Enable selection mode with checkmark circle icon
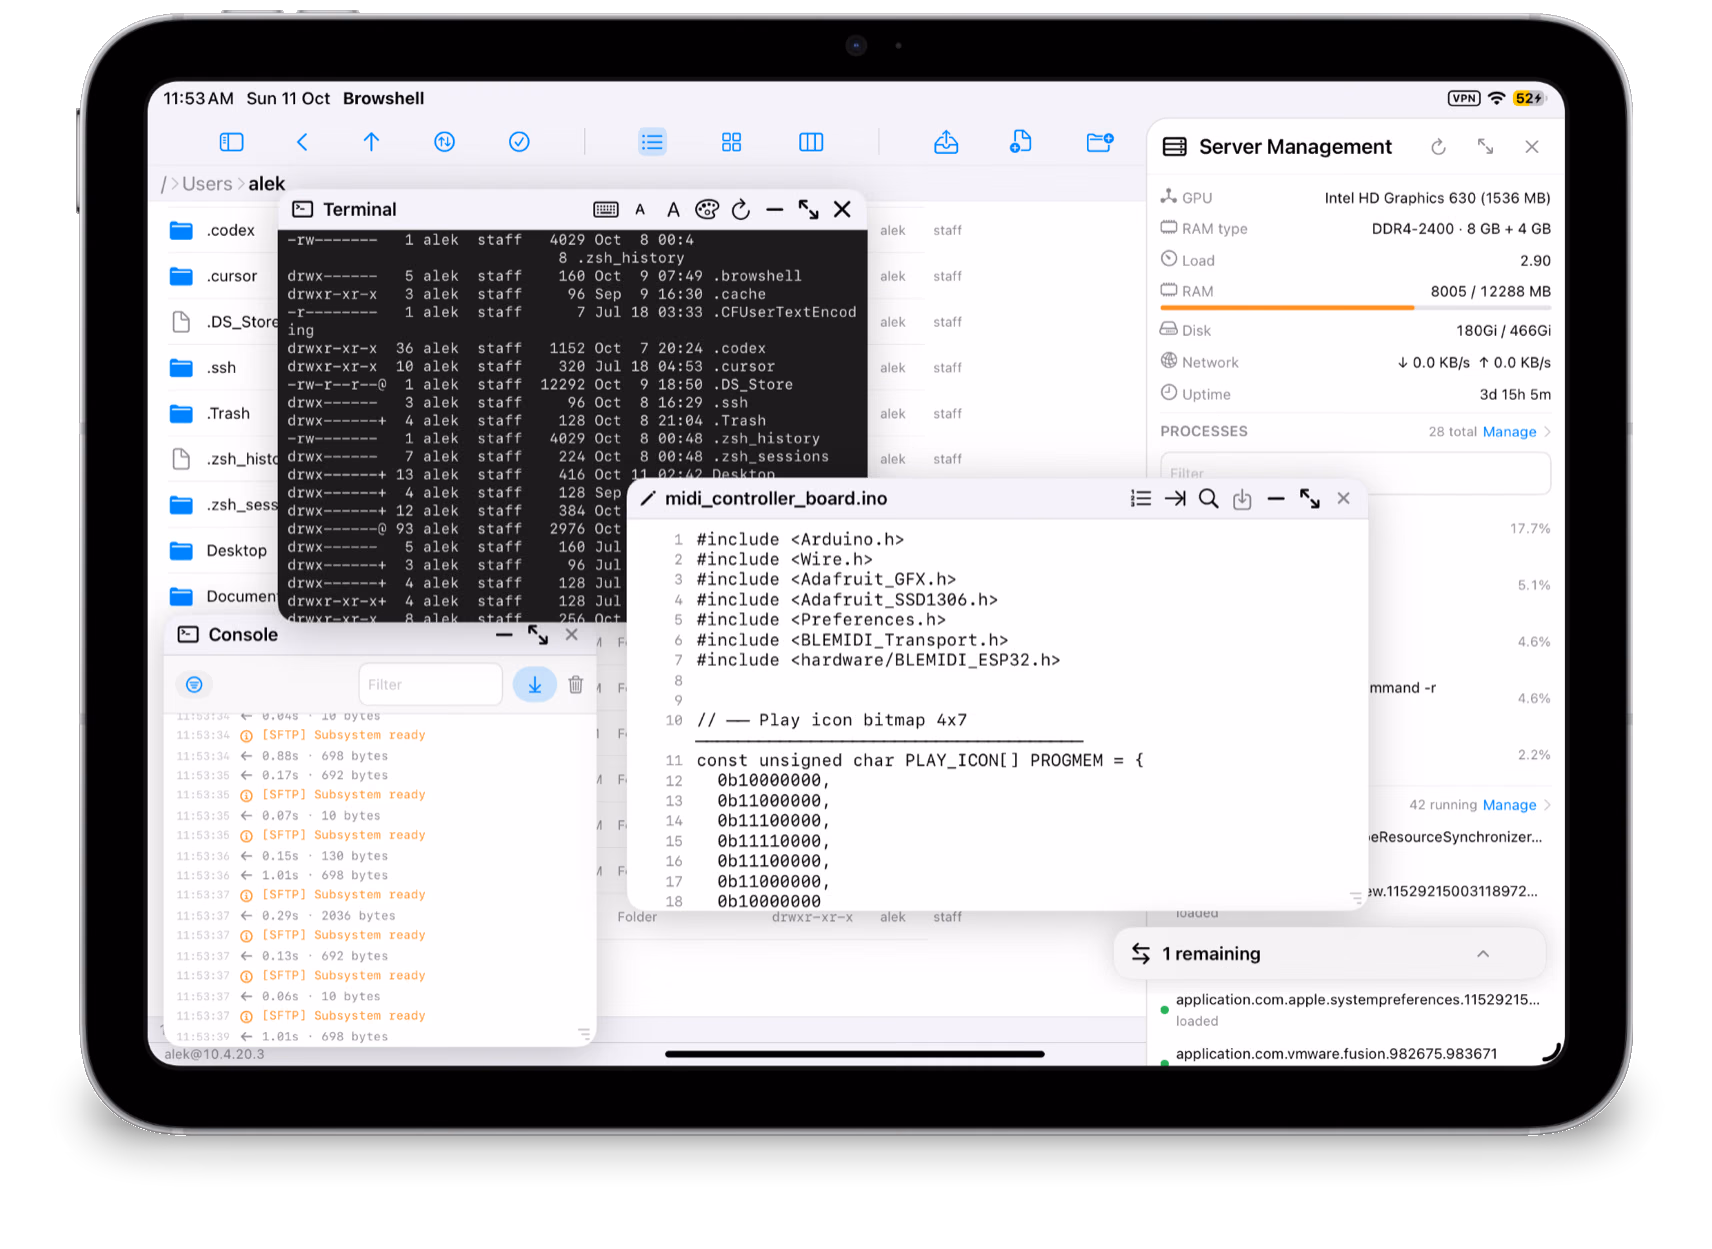1712x1249 pixels. click(519, 142)
